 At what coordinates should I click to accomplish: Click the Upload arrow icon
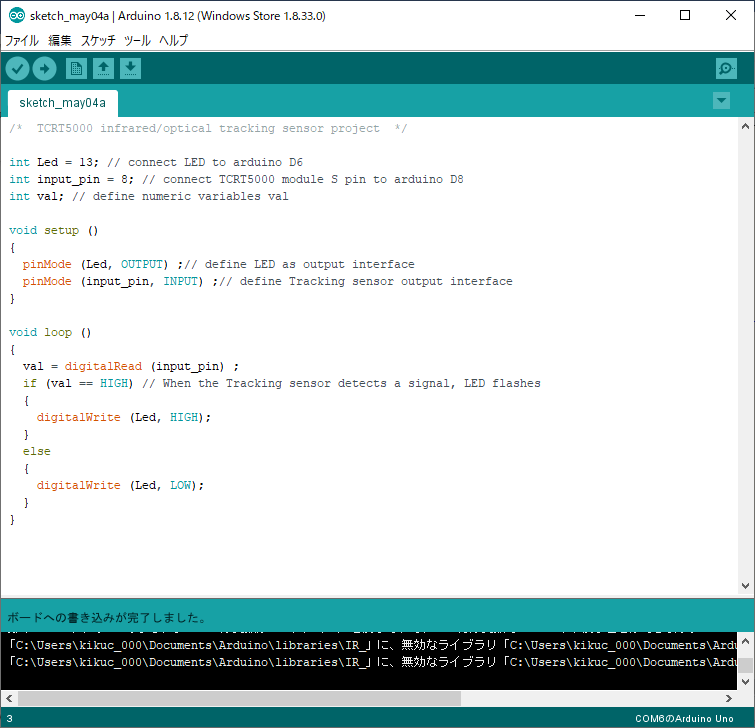(44, 68)
